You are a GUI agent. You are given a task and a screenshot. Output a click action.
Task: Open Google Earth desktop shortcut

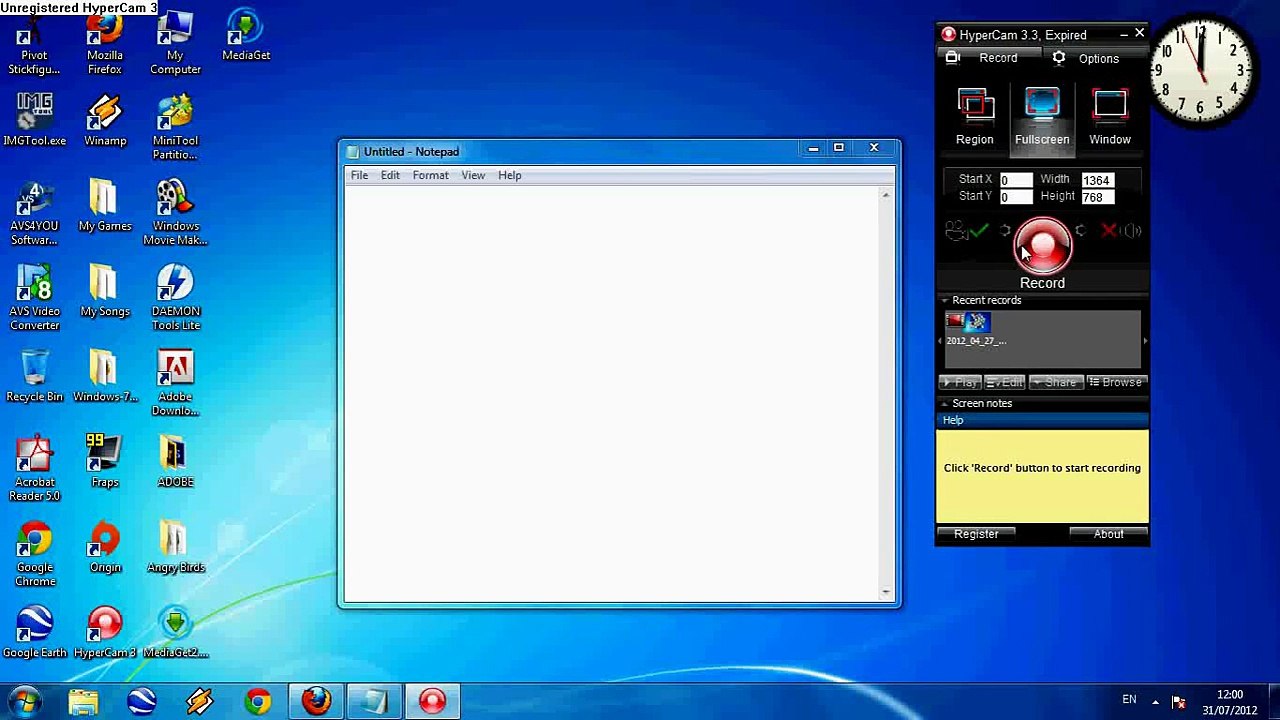coord(34,632)
